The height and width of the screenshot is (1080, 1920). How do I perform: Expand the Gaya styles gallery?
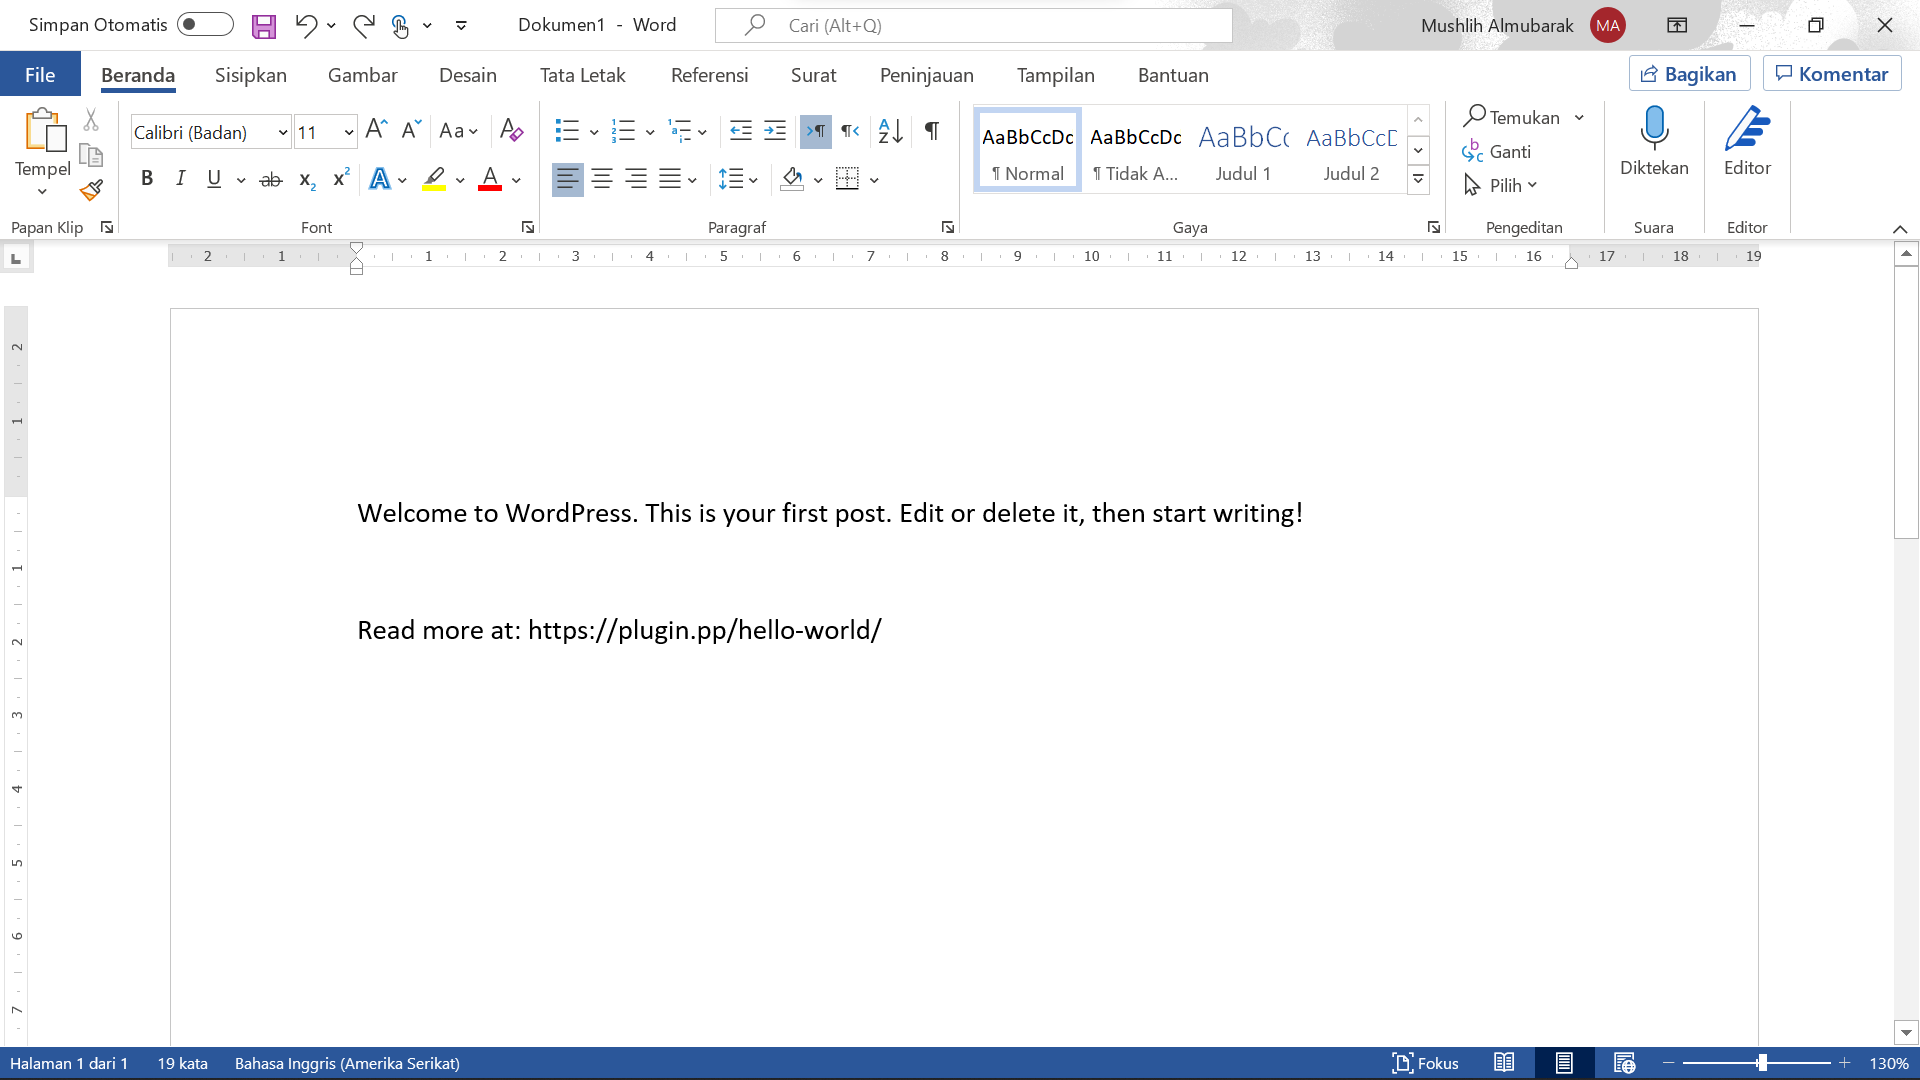[x=1418, y=180]
